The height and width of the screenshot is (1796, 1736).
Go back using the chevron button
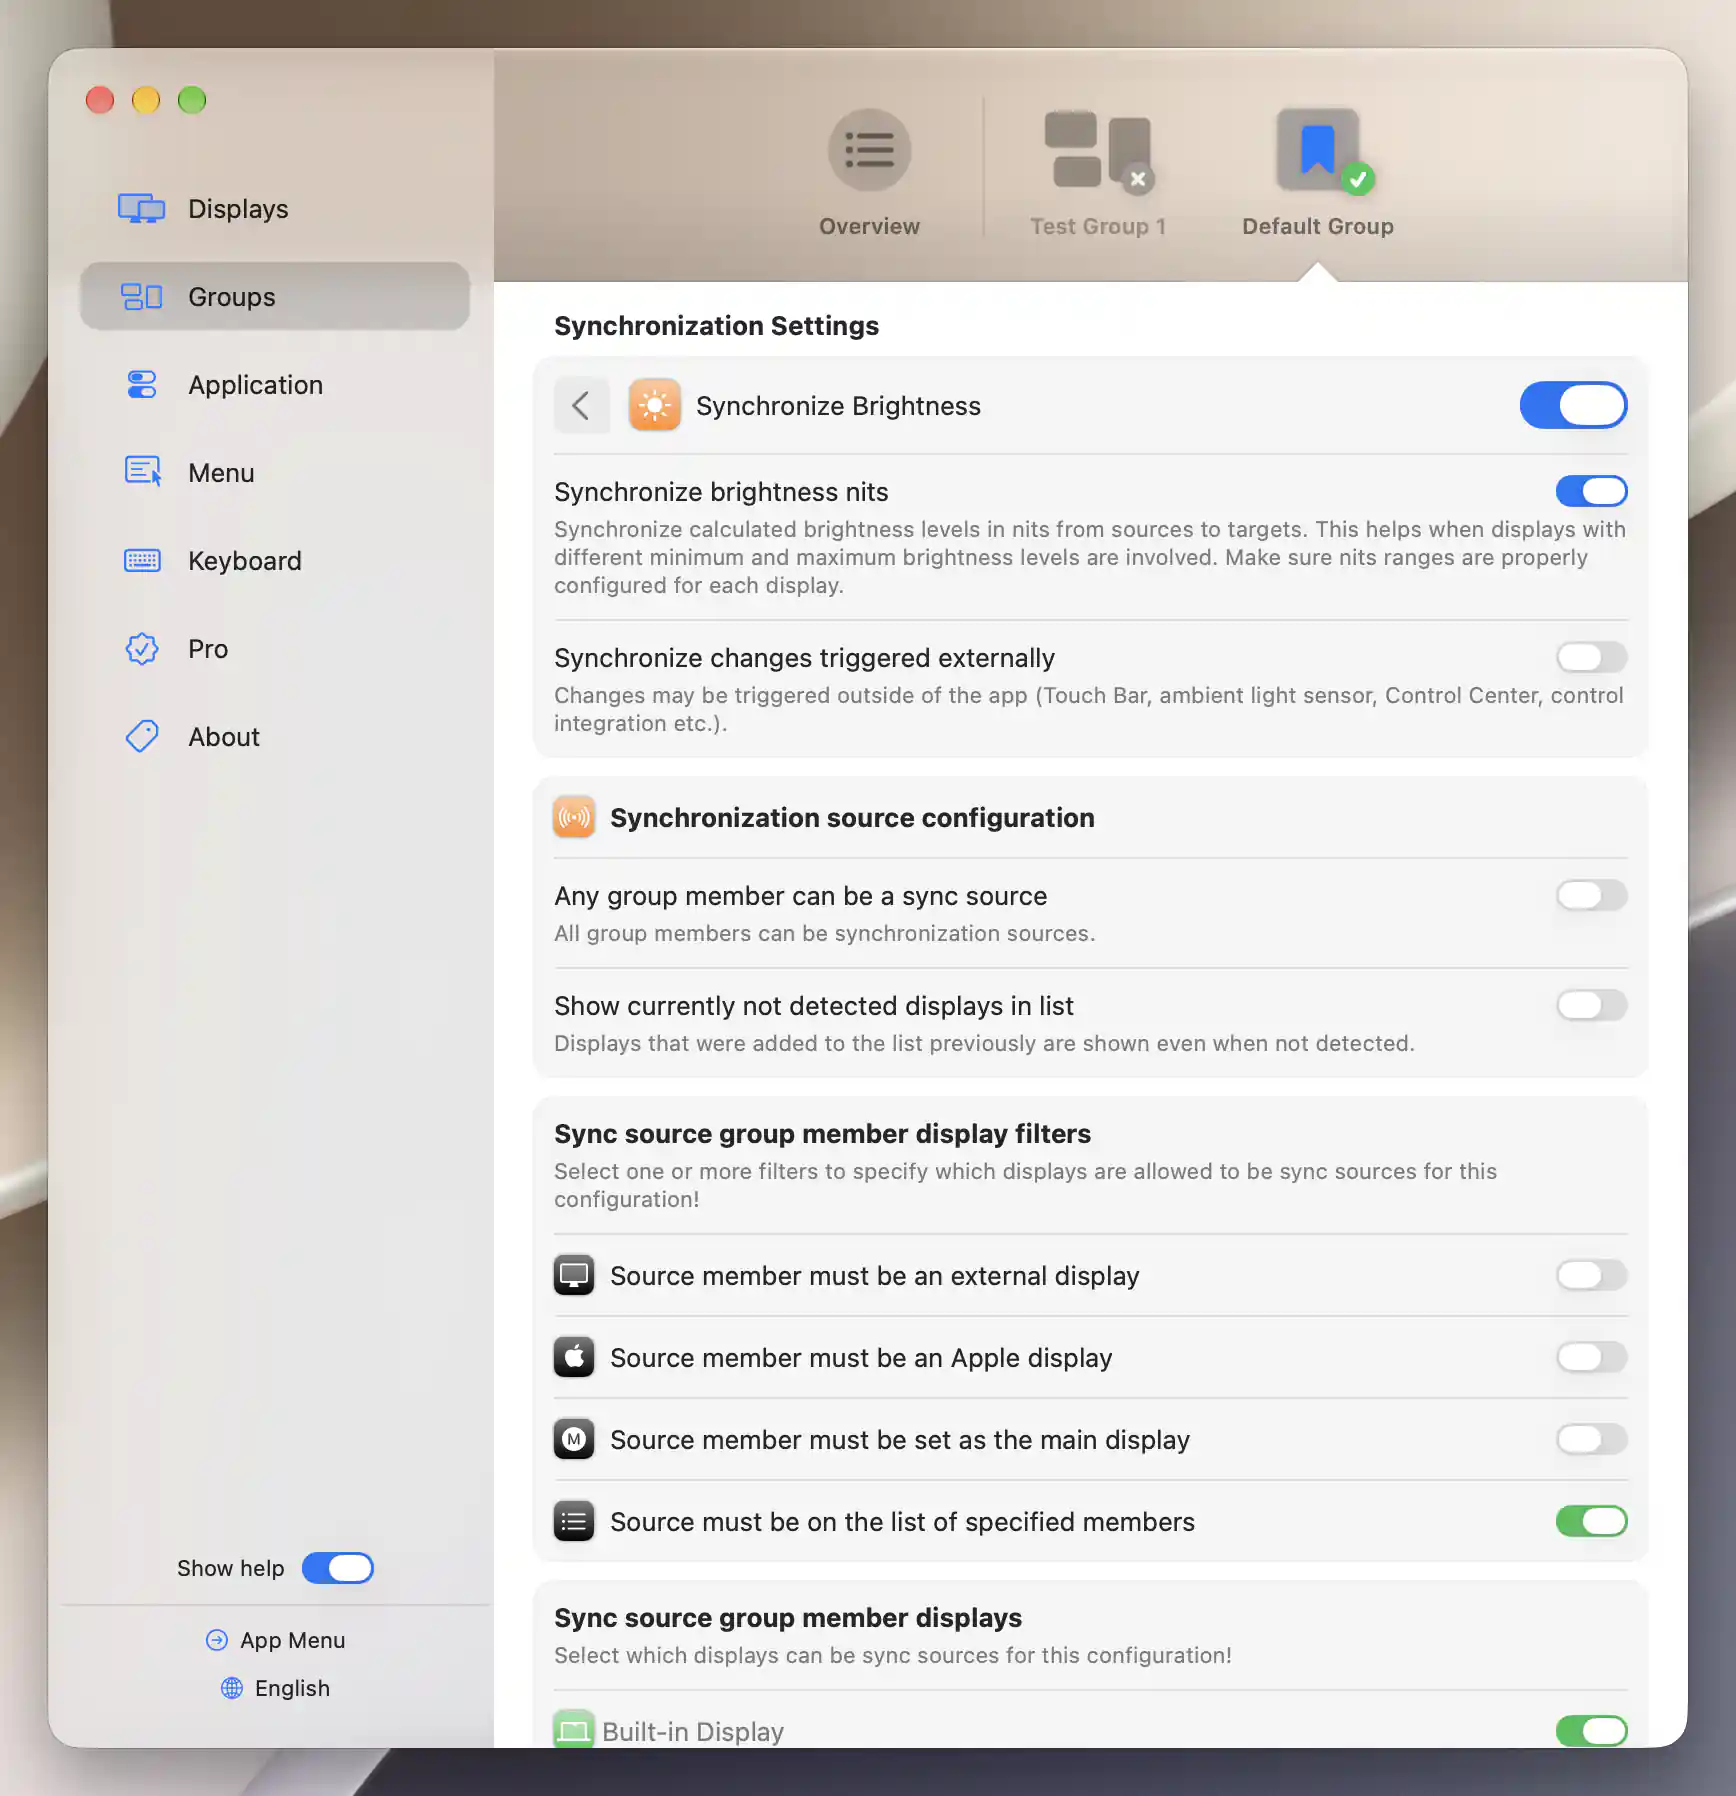coord(581,405)
